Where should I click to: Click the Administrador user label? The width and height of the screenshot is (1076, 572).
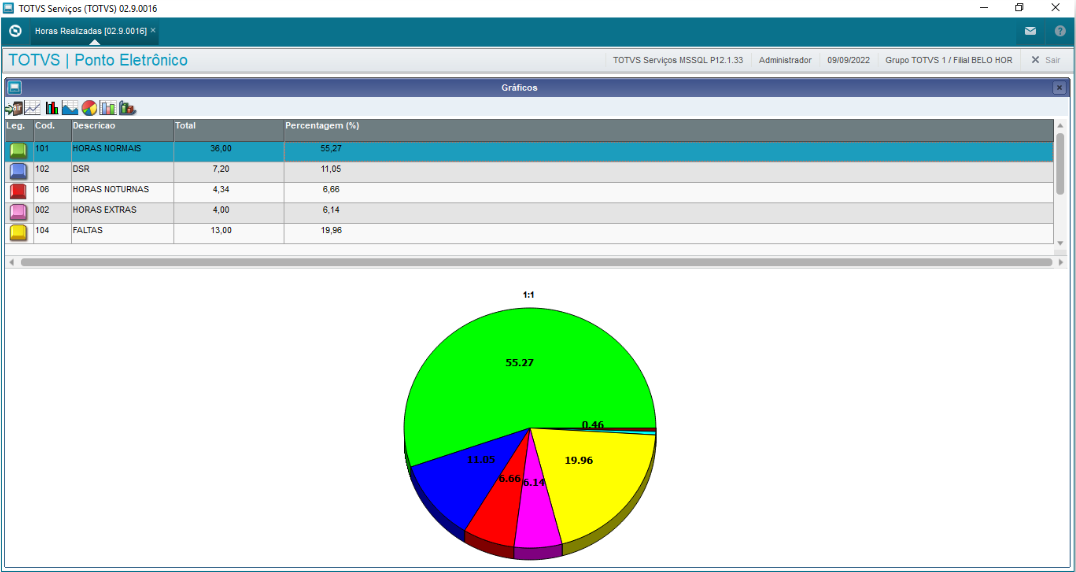point(785,60)
